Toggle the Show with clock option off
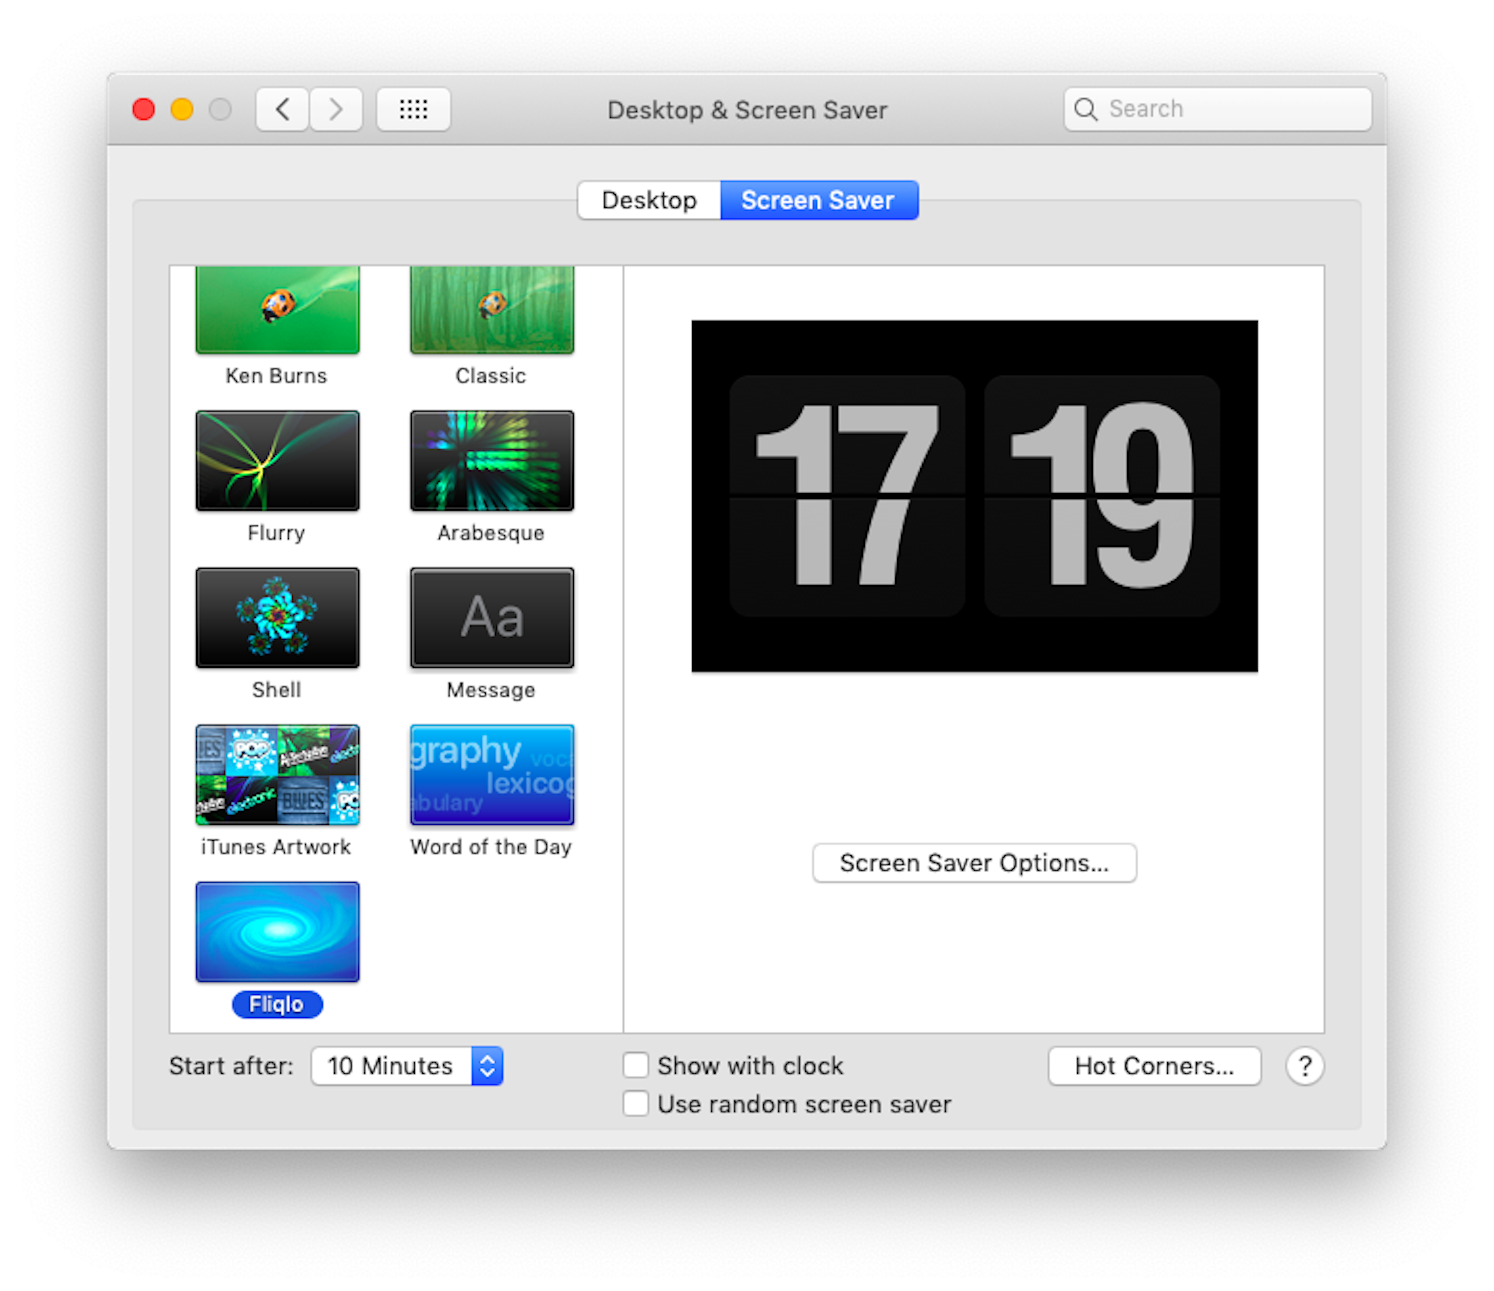Viewport: 1494px width, 1291px height. click(636, 1065)
